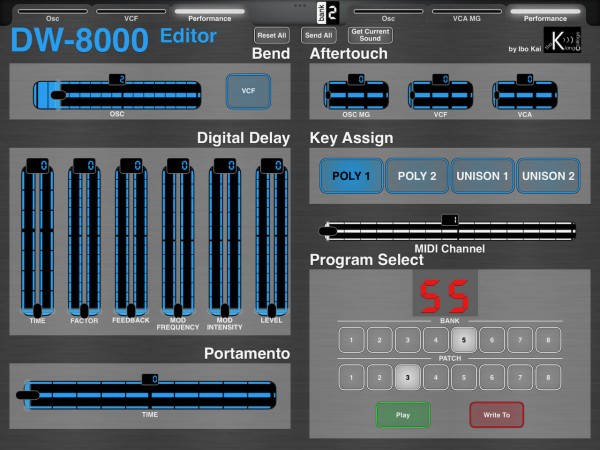Click the Klang logo by Ibo Kai
The width and height of the screenshot is (600, 450).
(562, 40)
